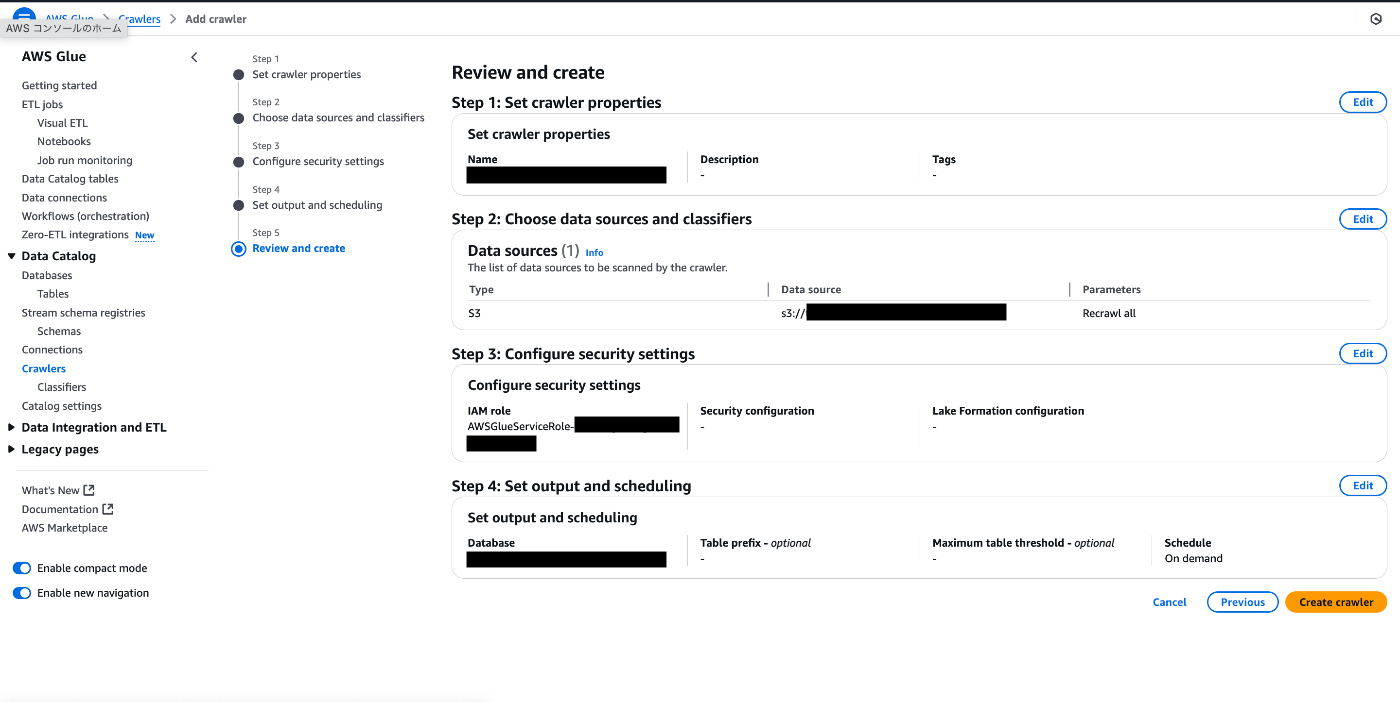This screenshot has width=1400, height=702.
Task: Collapse the AWS Glue sidebar with chevron
Action: [194, 57]
